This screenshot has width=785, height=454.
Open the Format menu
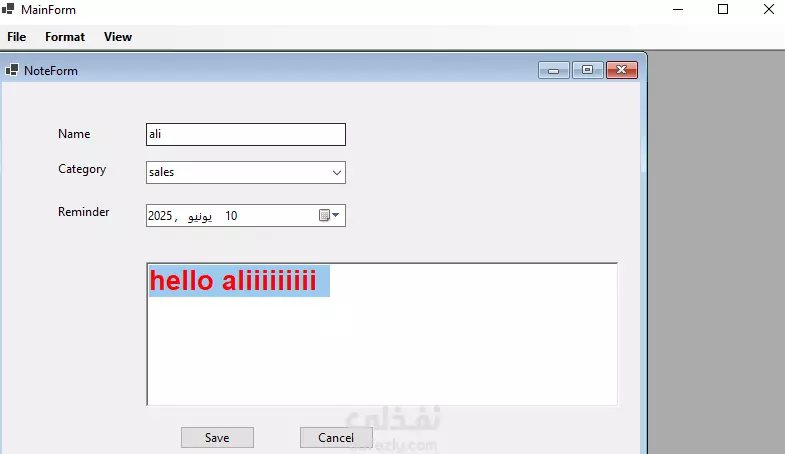click(x=65, y=37)
